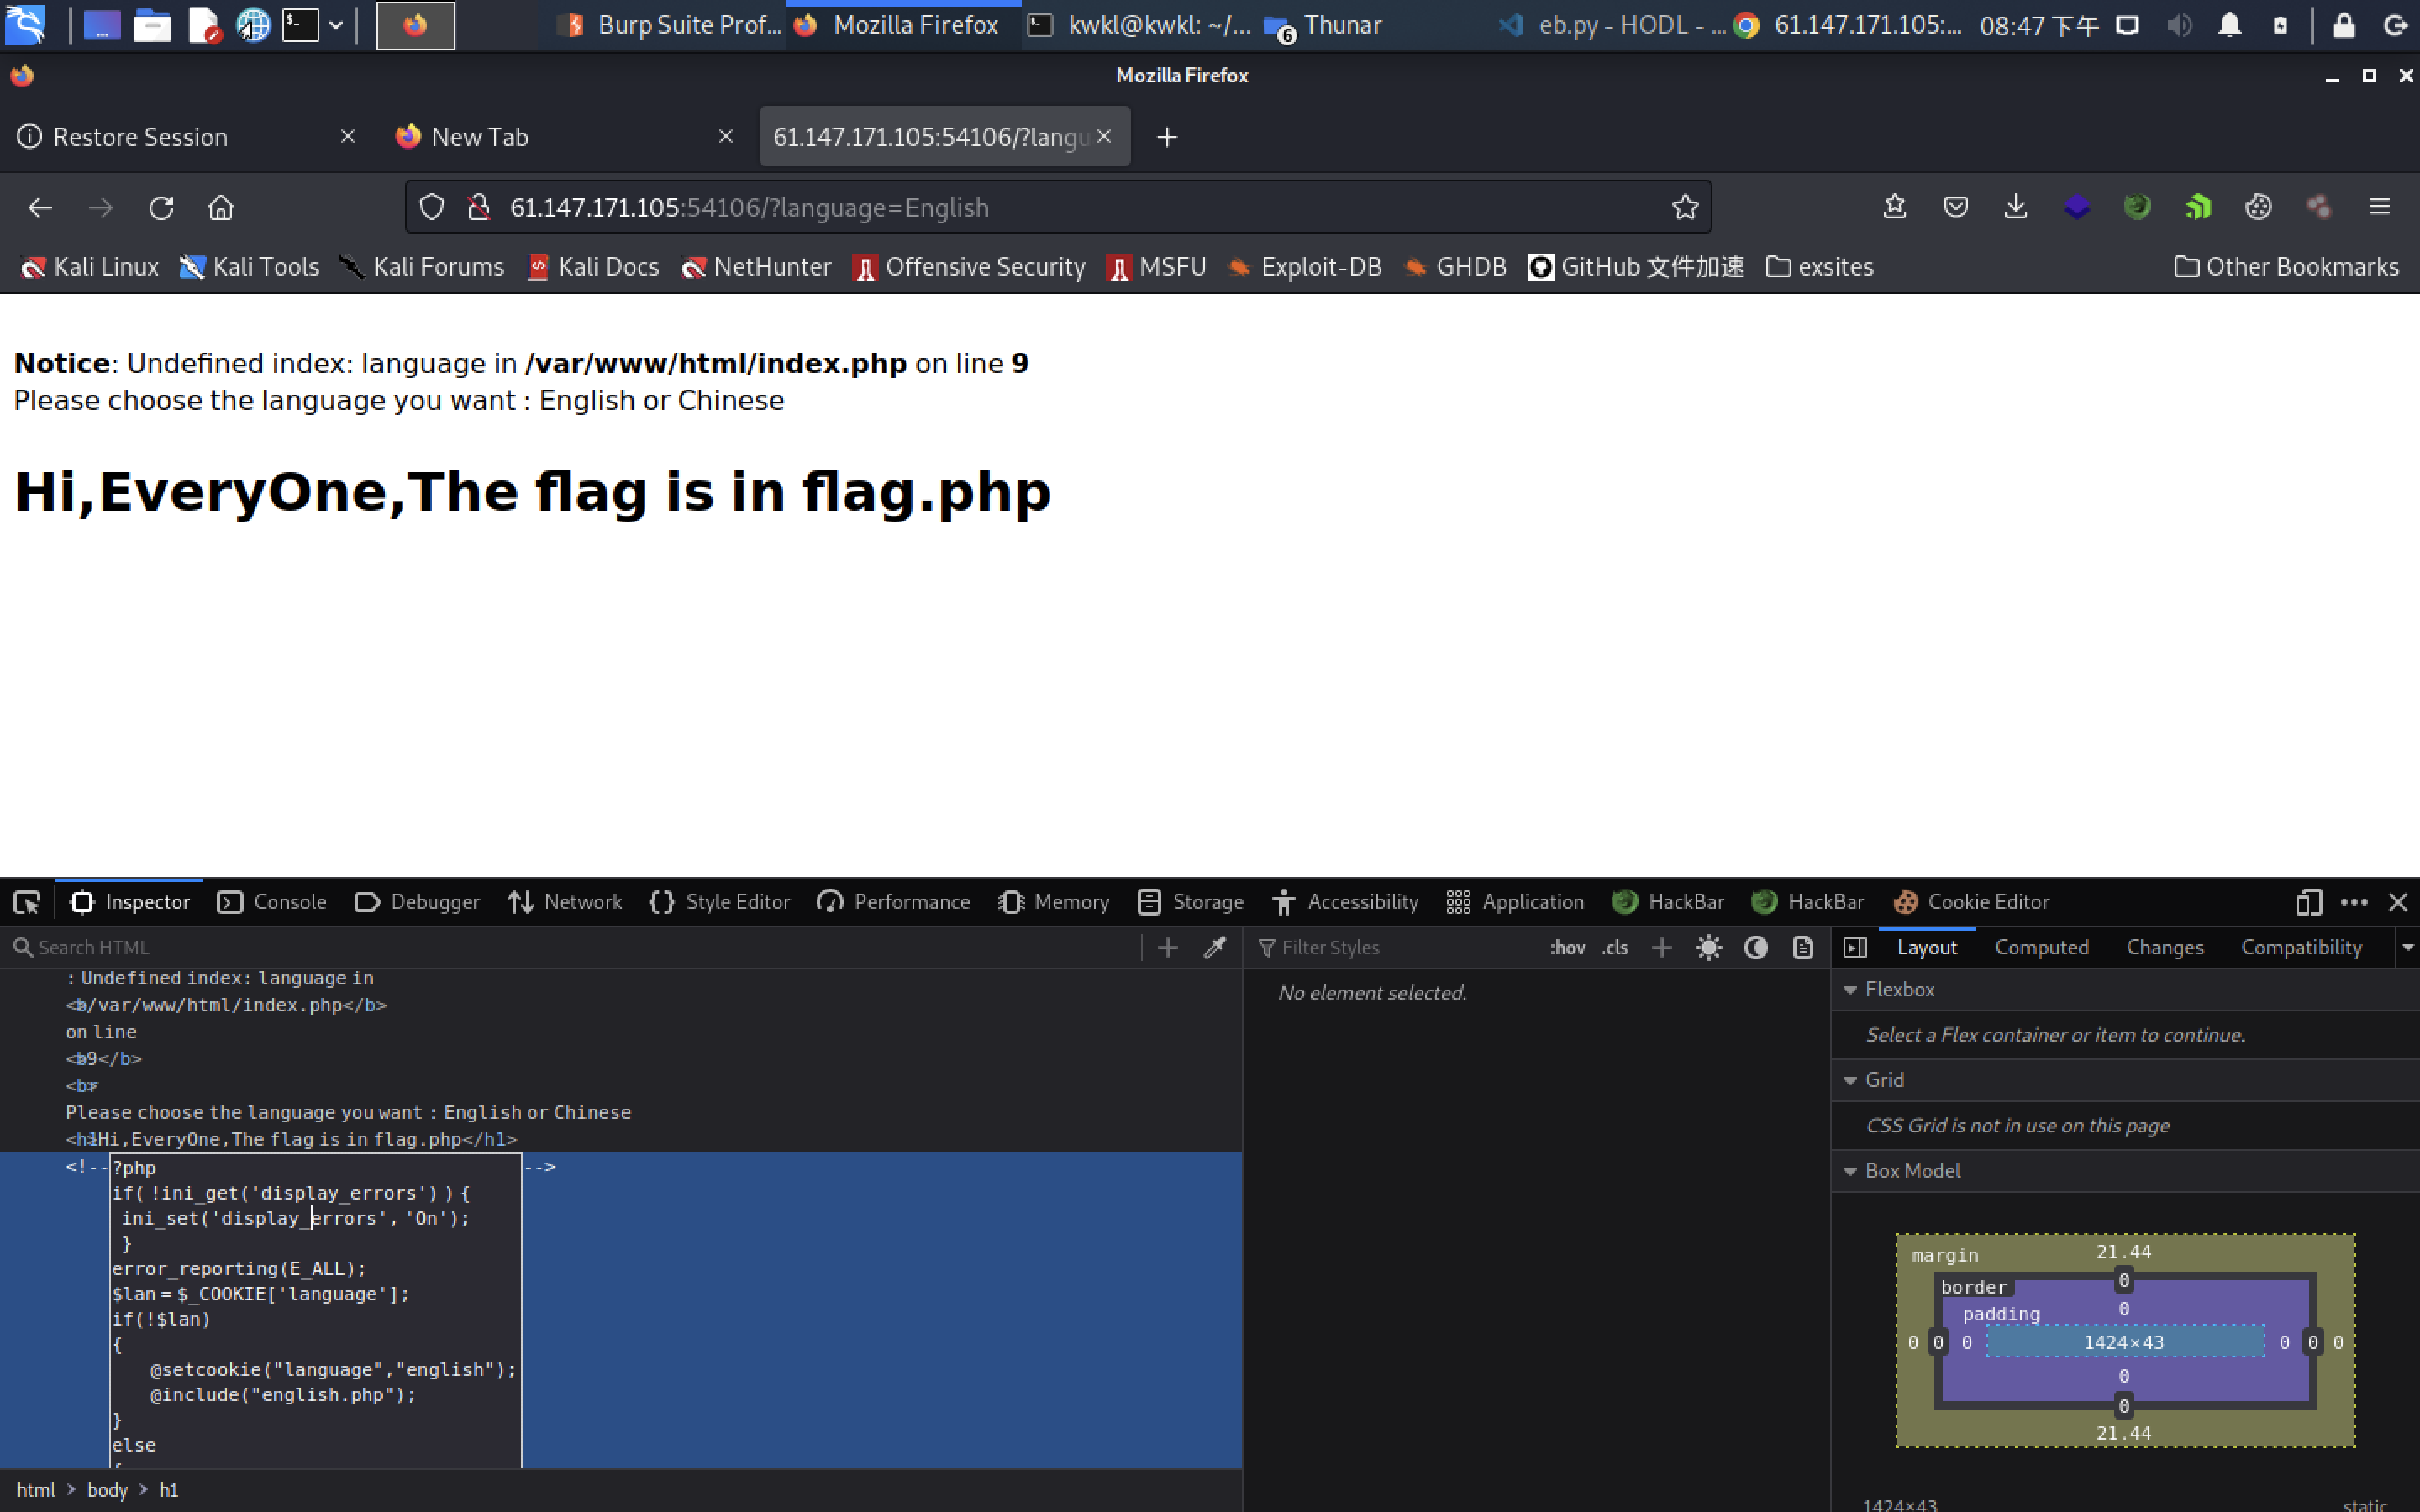Open the Firefox downloads panel
The height and width of the screenshot is (1512, 2420).
tap(2015, 207)
